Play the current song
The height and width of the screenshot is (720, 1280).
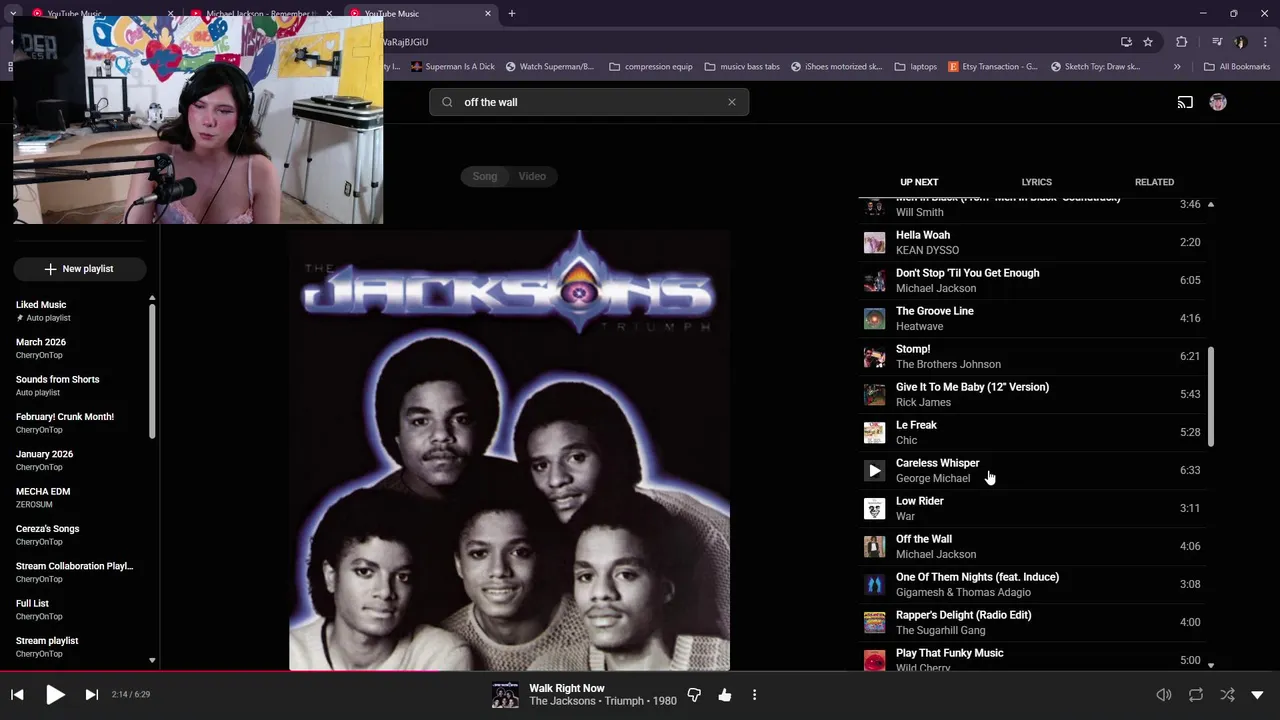coord(55,694)
